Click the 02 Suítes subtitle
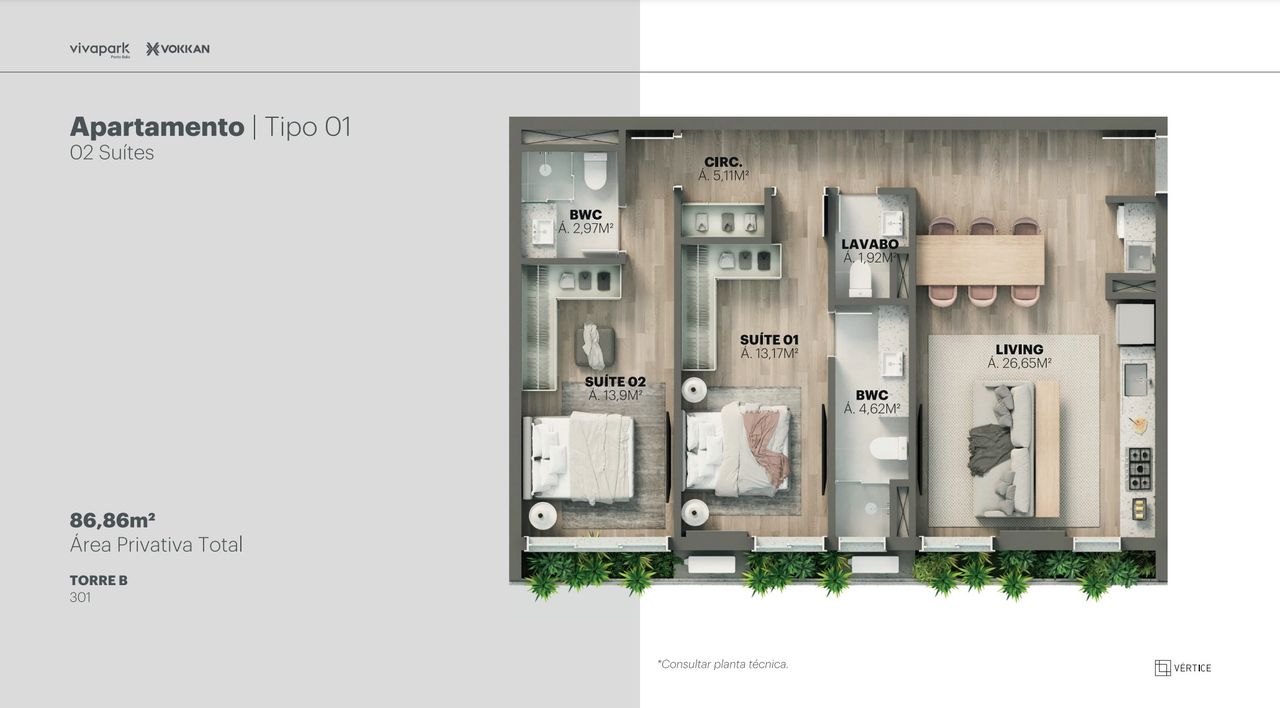 112,154
